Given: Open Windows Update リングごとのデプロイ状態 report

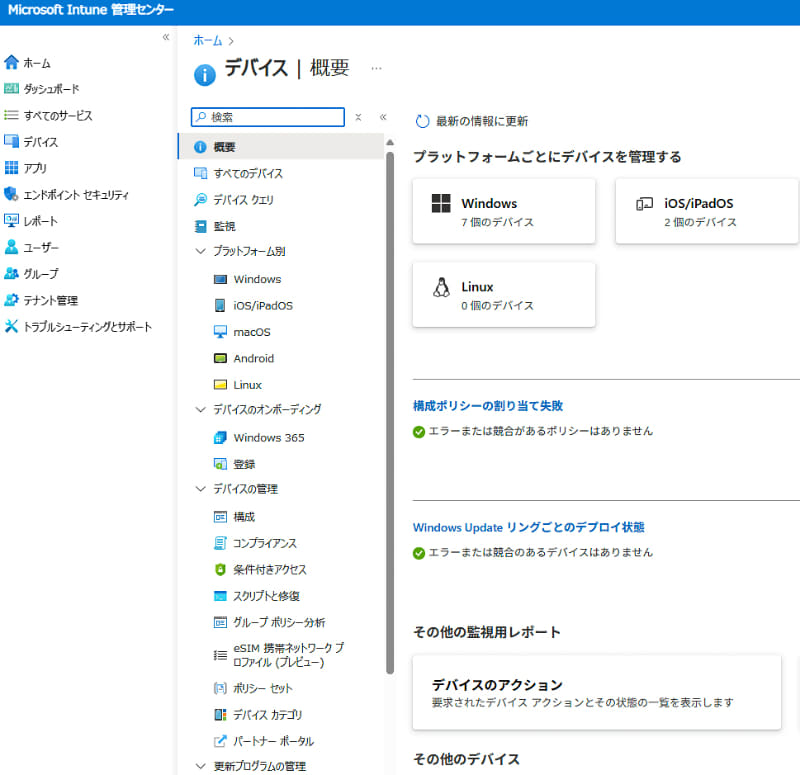Looking at the screenshot, I should click(527, 527).
